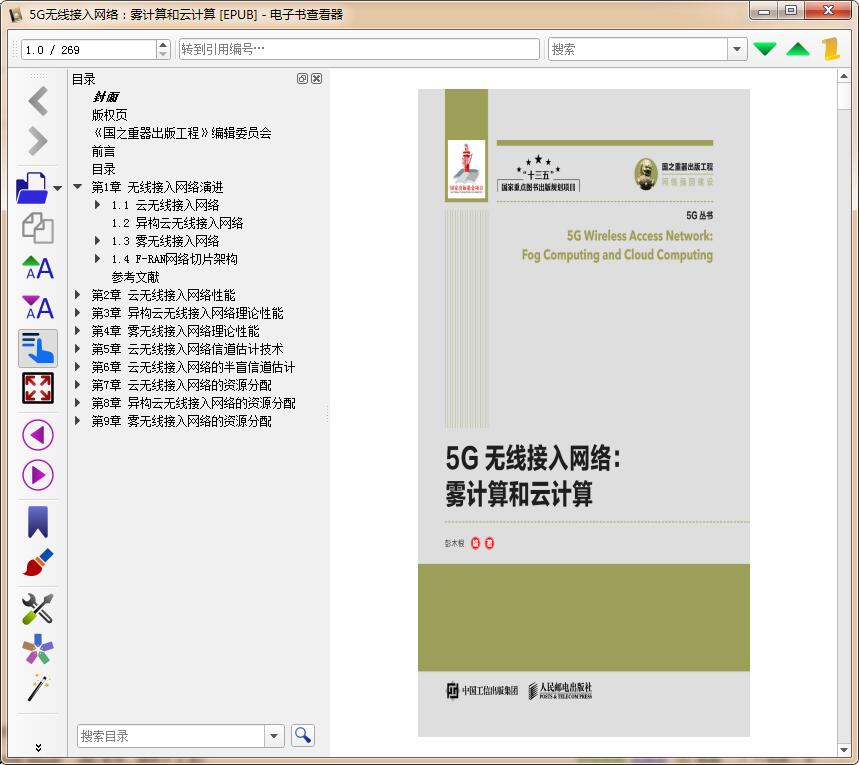This screenshot has height=765, width=859.
Task: Open 第8章 异构云无线接入网络的资源分配
Action: tap(193, 403)
